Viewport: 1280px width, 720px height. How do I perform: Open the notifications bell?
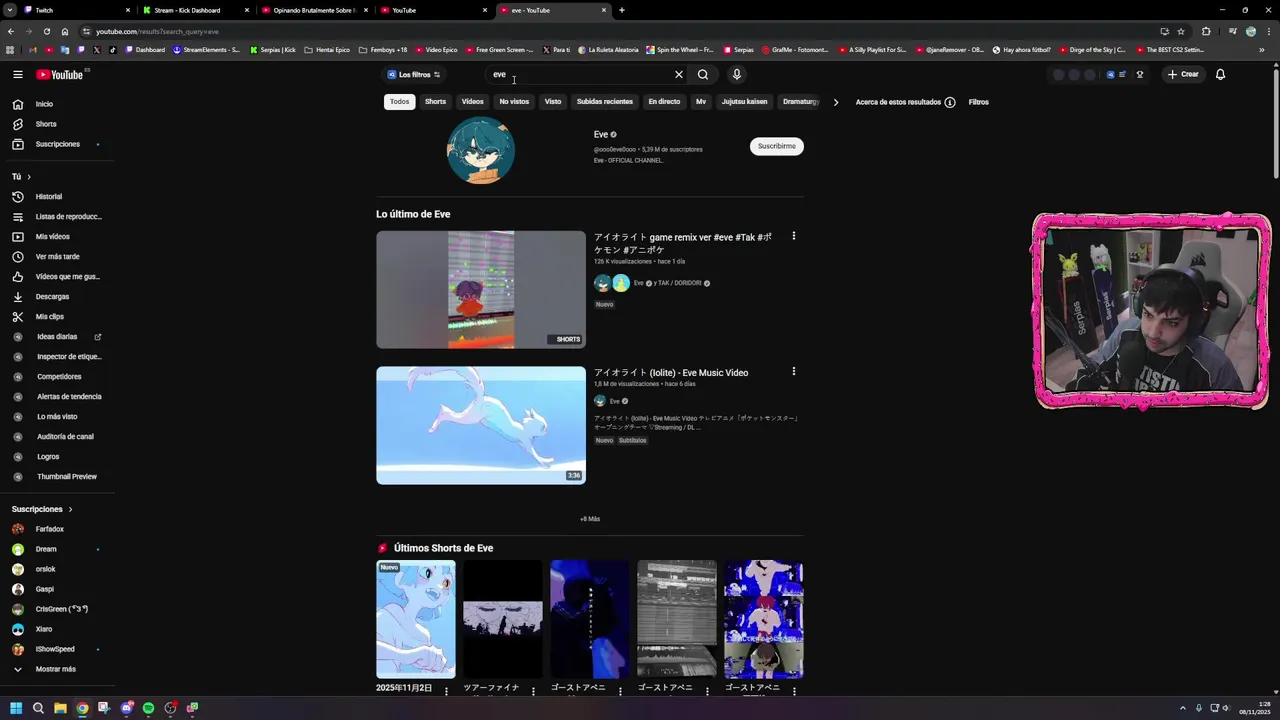1220,74
